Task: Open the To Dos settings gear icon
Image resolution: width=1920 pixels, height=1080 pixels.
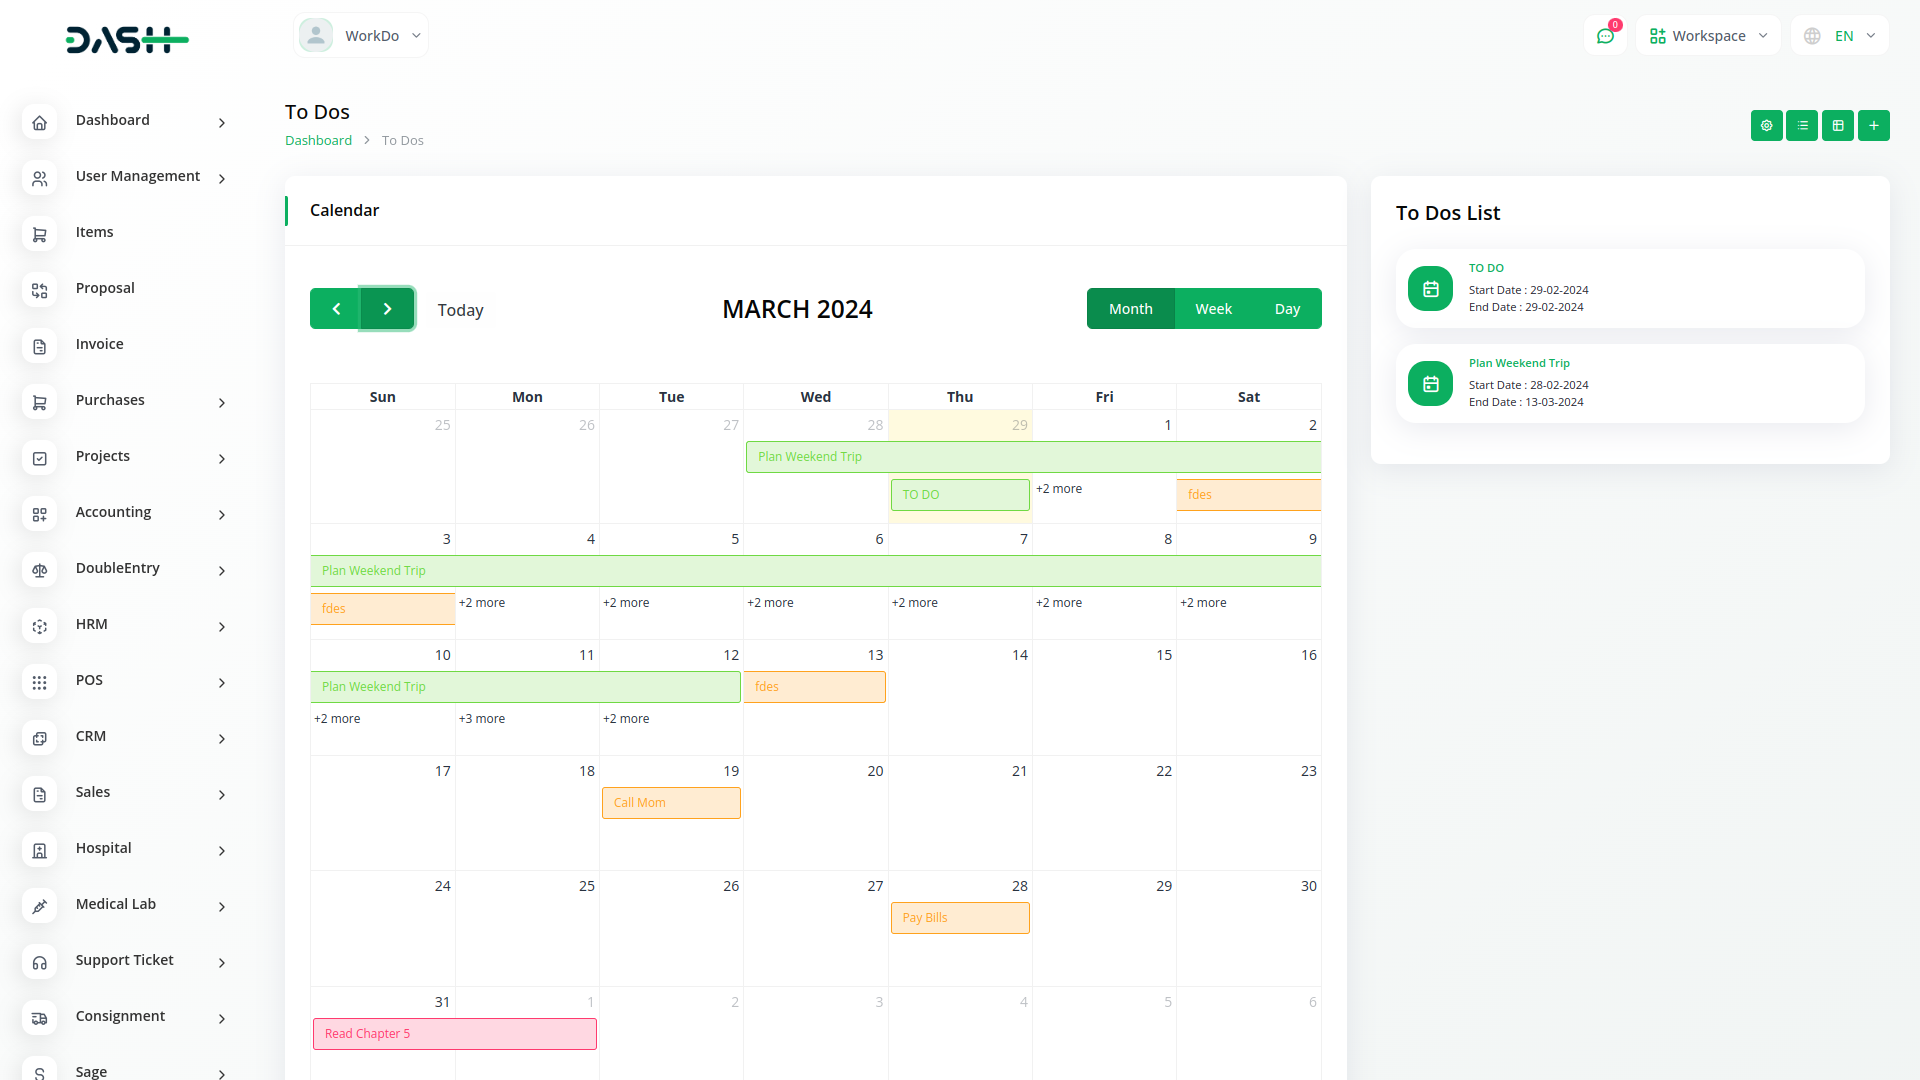Action: click(1766, 126)
